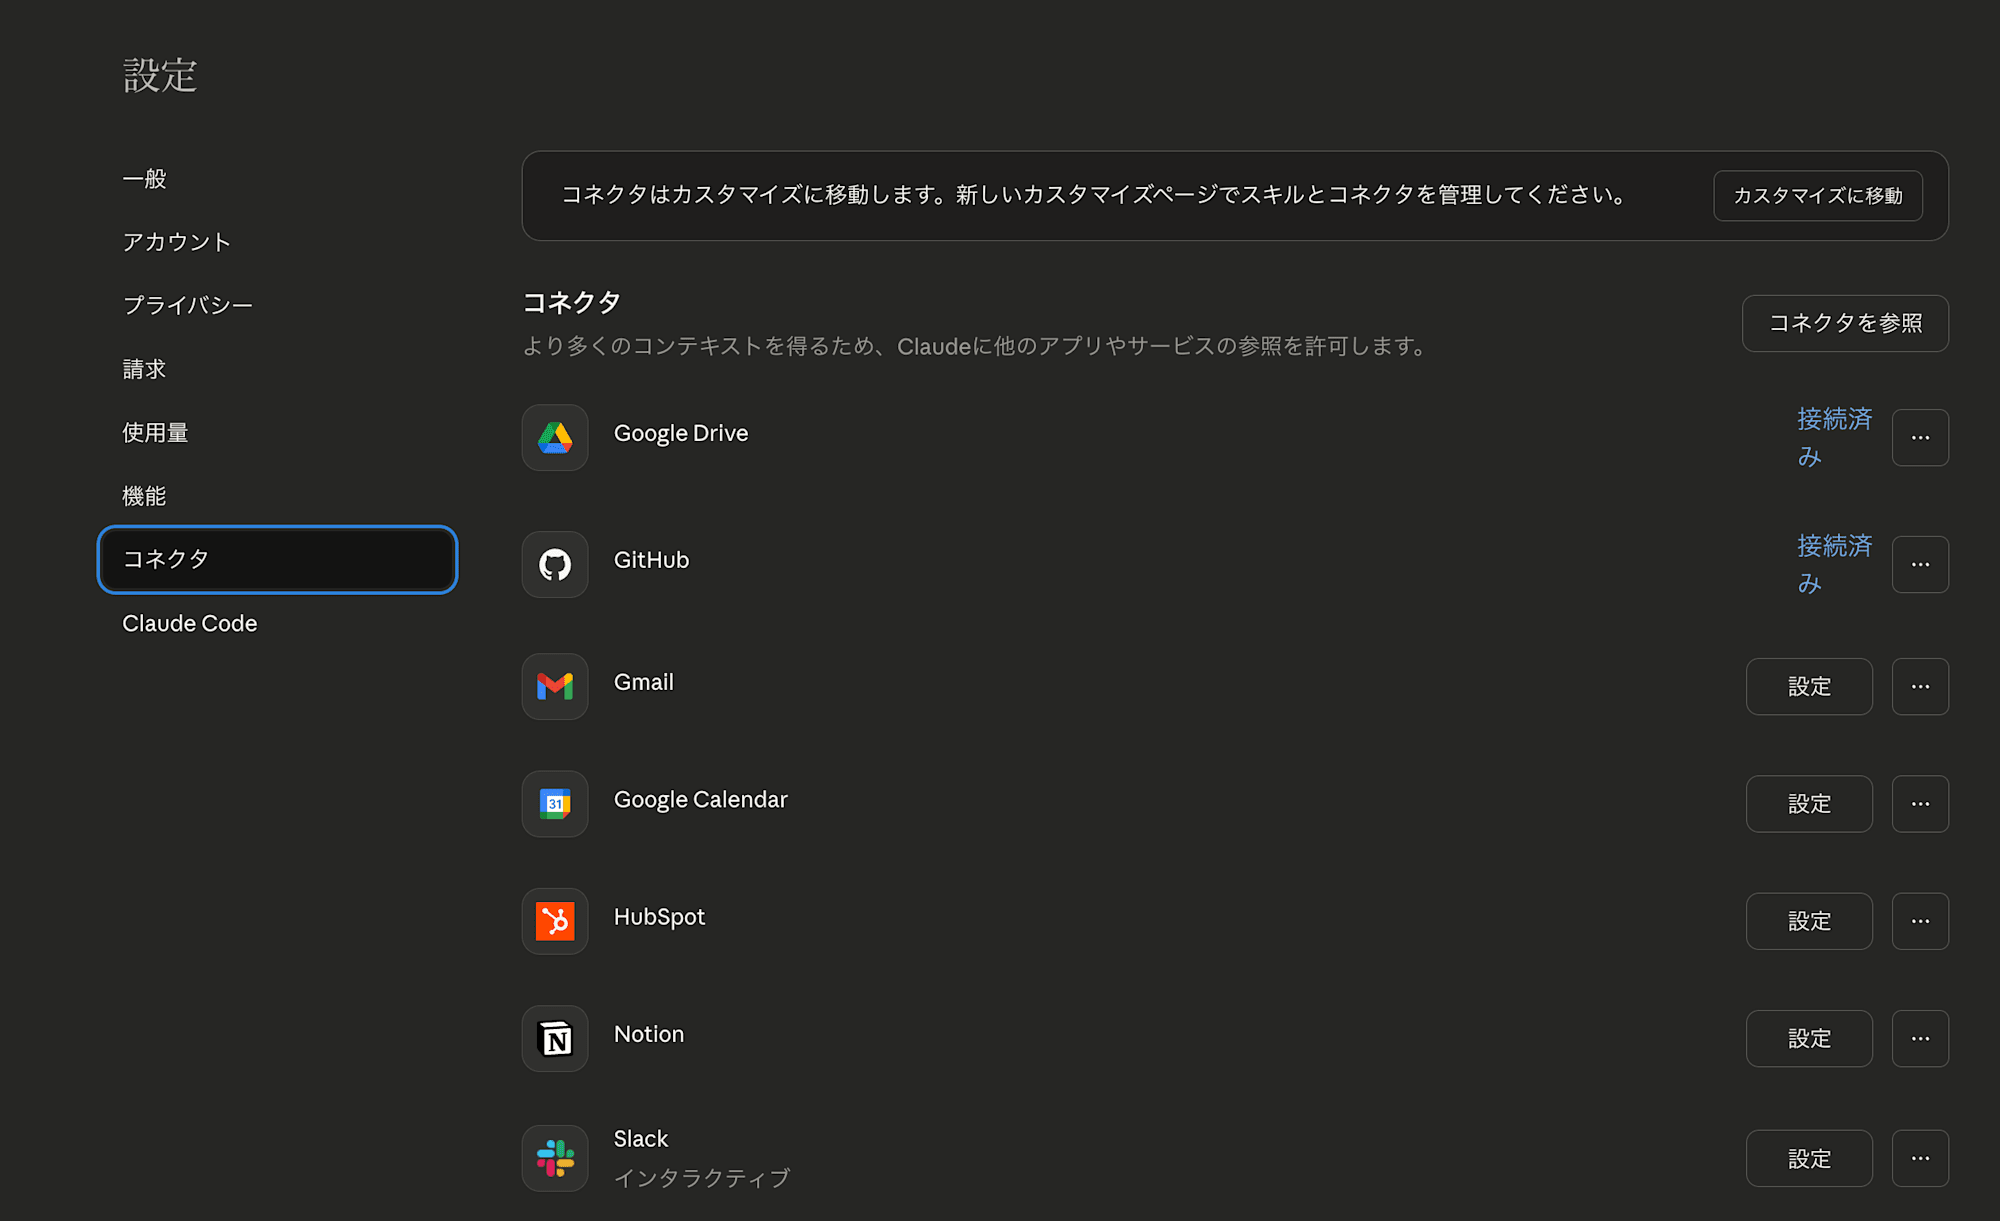Go to プライバシー settings section
This screenshot has height=1221, width=2000.
coord(188,305)
